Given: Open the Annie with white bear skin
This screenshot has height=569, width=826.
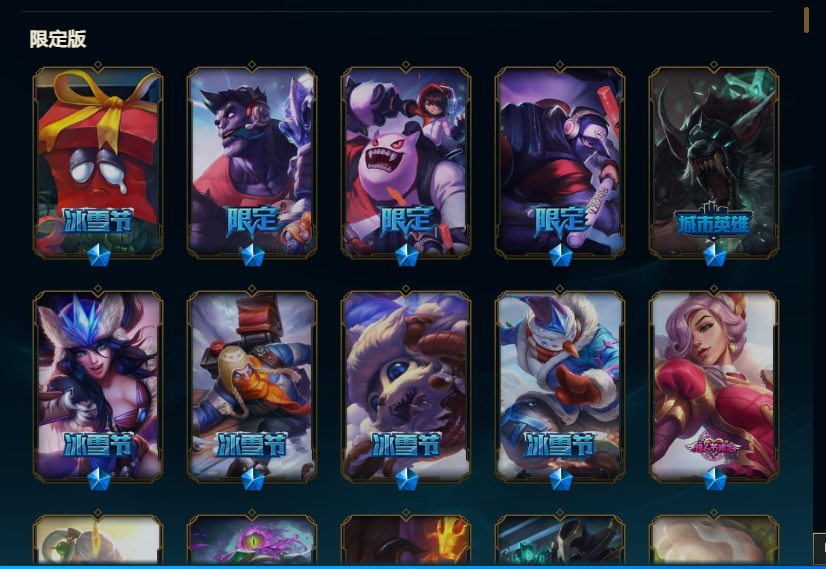Looking at the screenshot, I should (406, 162).
